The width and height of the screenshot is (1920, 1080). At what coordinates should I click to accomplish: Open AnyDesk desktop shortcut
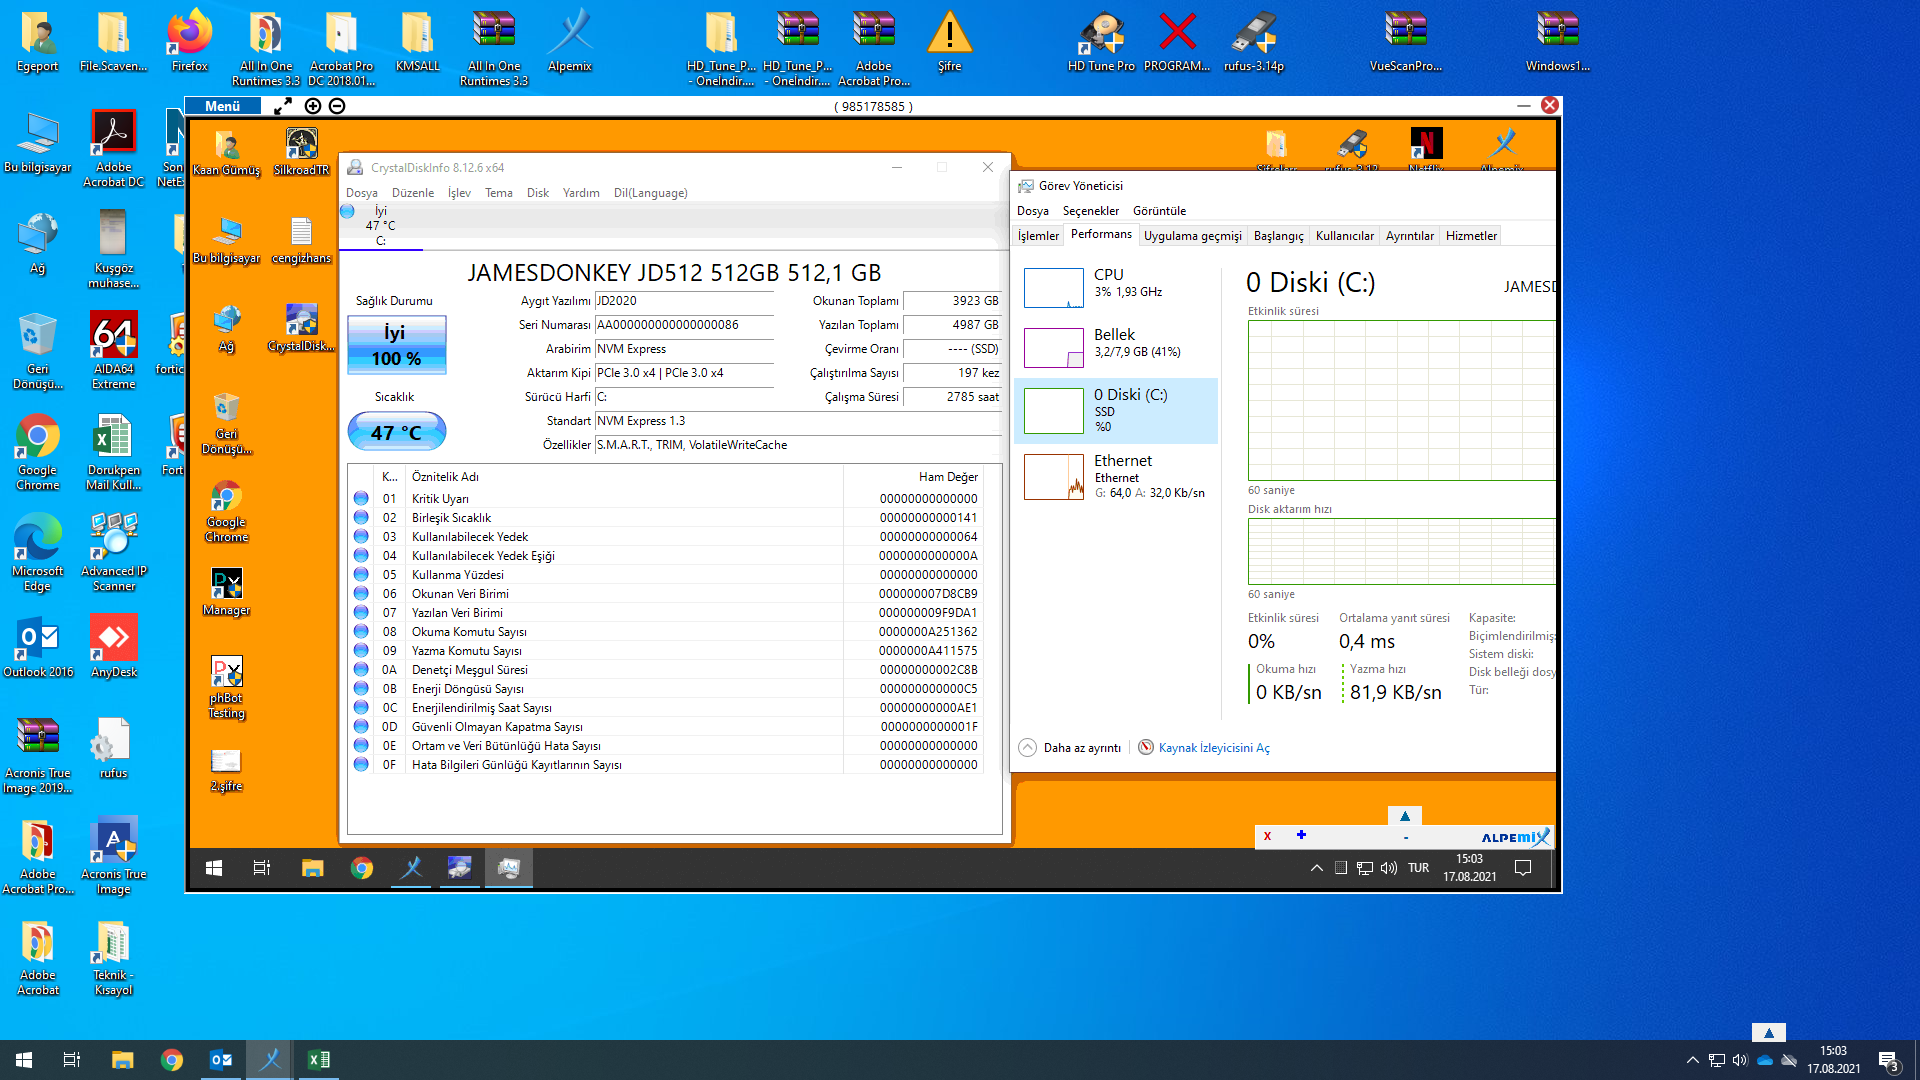(113, 646)
